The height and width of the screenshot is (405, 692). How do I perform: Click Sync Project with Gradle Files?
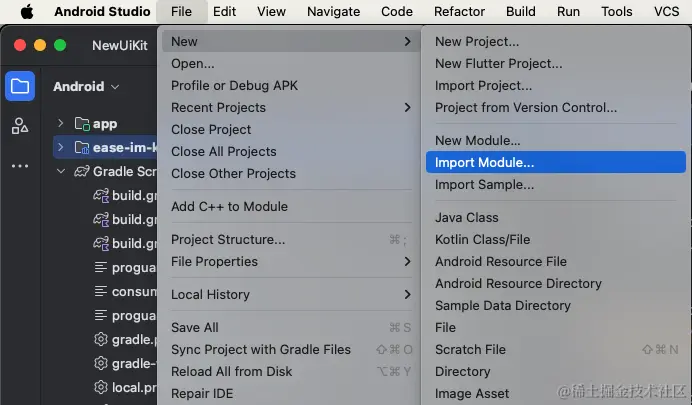coord(261,350)
